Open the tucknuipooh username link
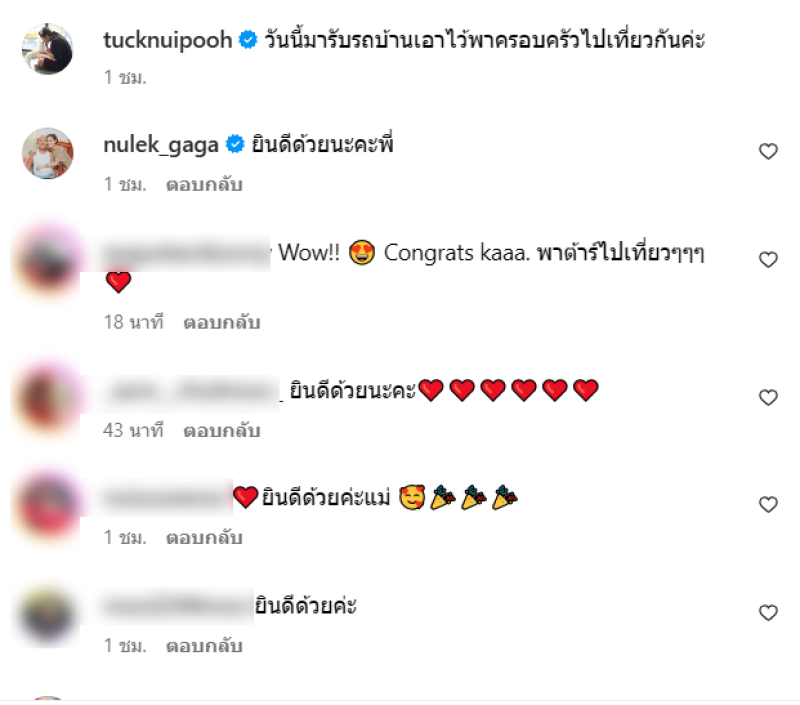 point(168,40)
